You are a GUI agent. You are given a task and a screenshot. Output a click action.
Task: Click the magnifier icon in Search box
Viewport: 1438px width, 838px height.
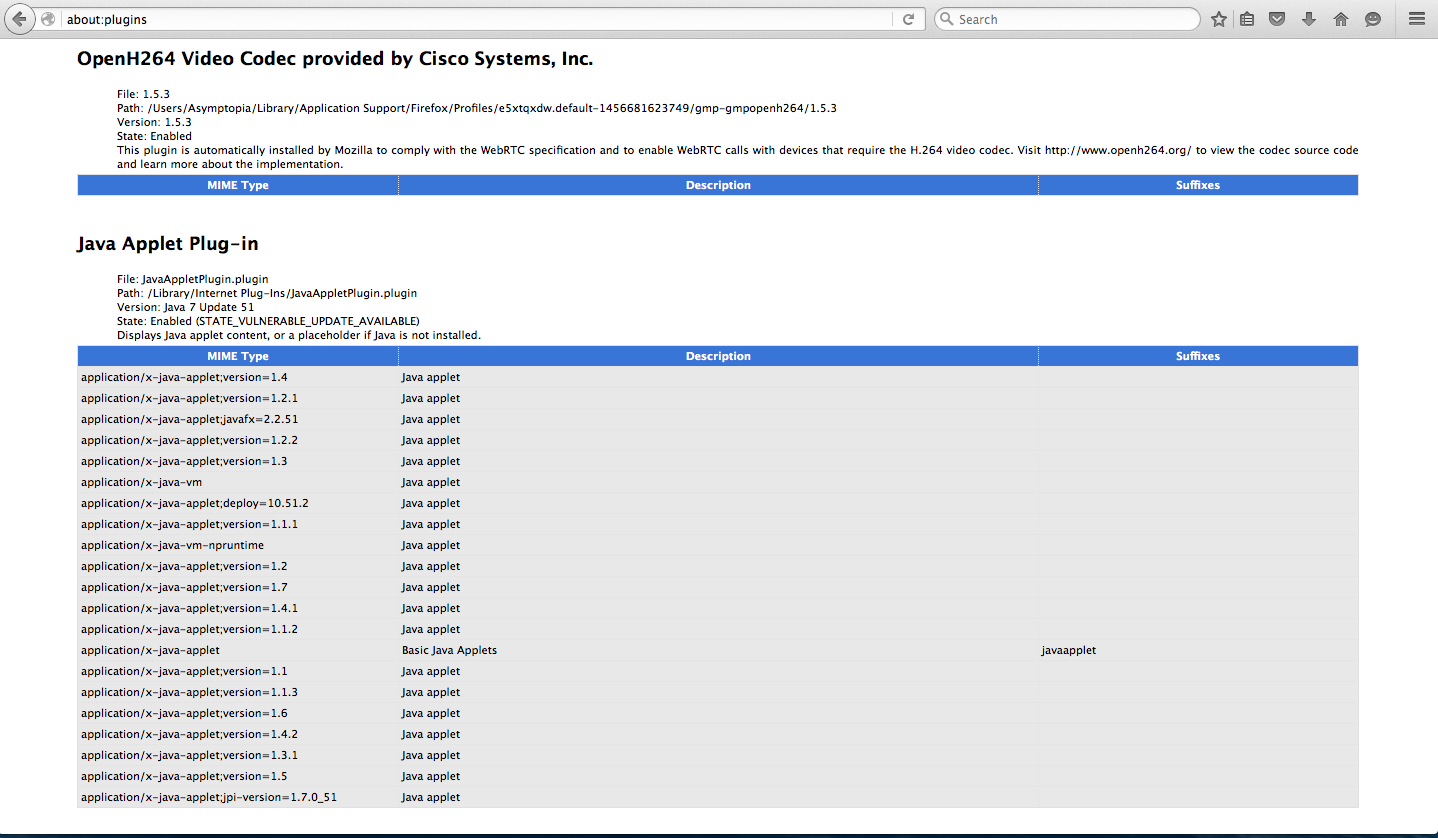pyautogui.click(x=946, y=19)
